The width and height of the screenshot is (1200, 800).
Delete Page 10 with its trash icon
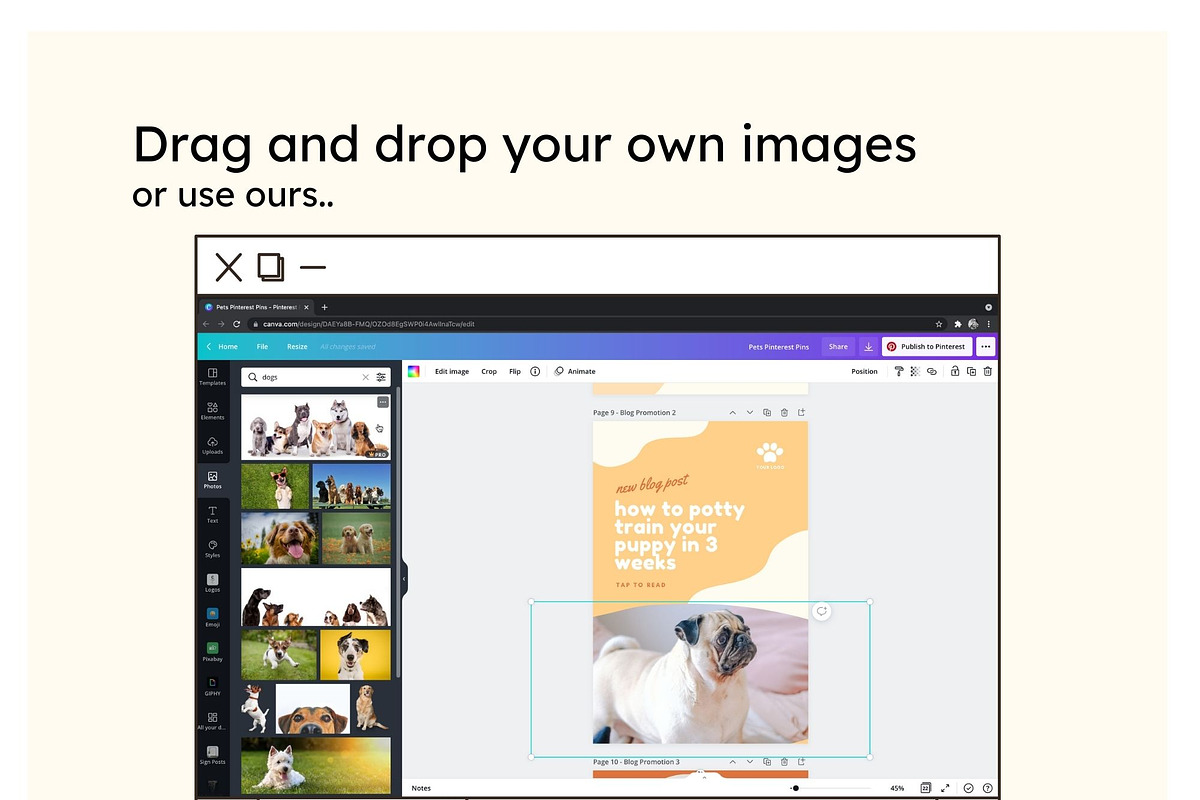pos(784,762)
